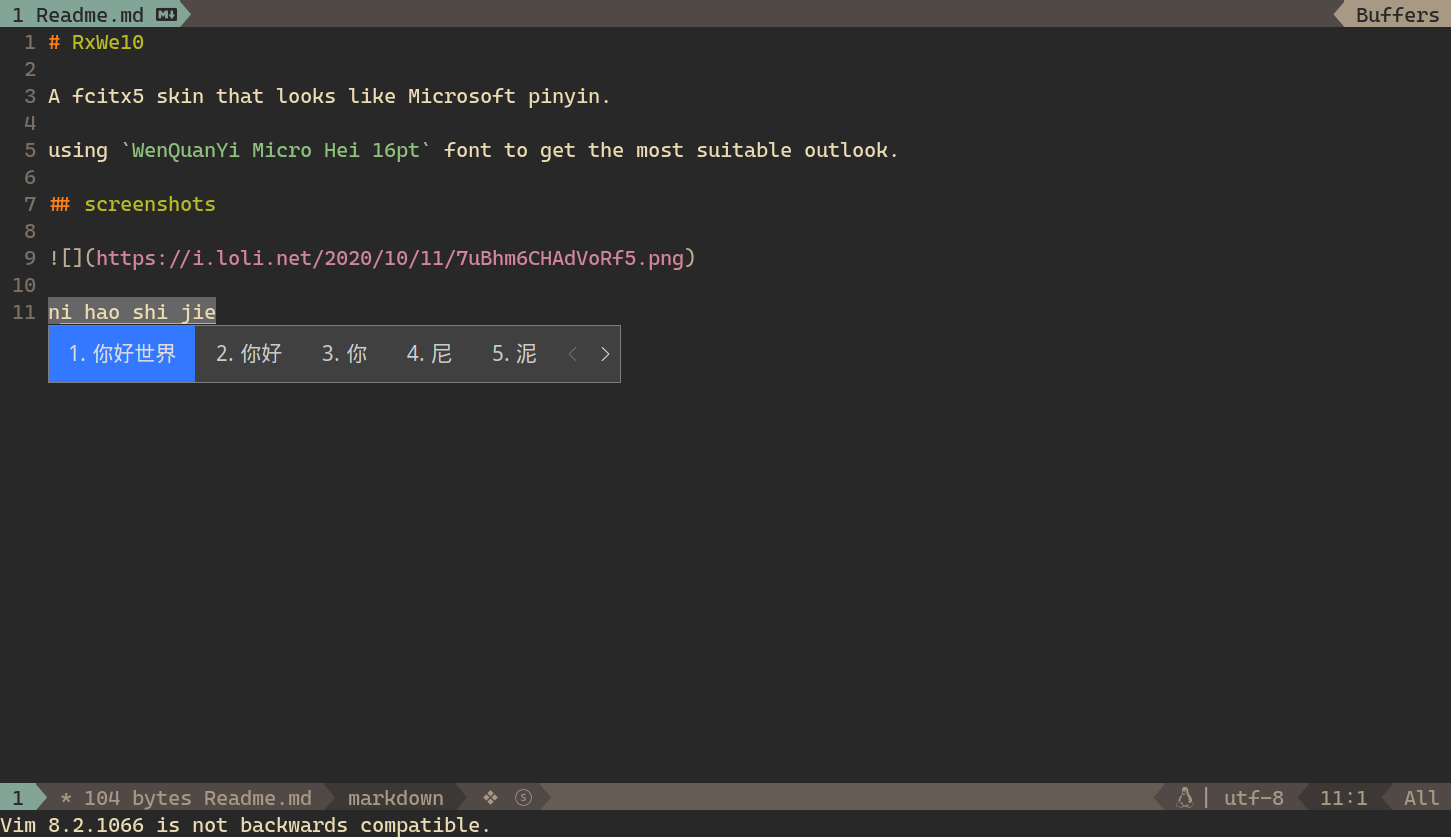The height and width of the screenshot is (837, 1451).
Task: Click the markdown filetype in status bar
Action: (x=395, y=798)
